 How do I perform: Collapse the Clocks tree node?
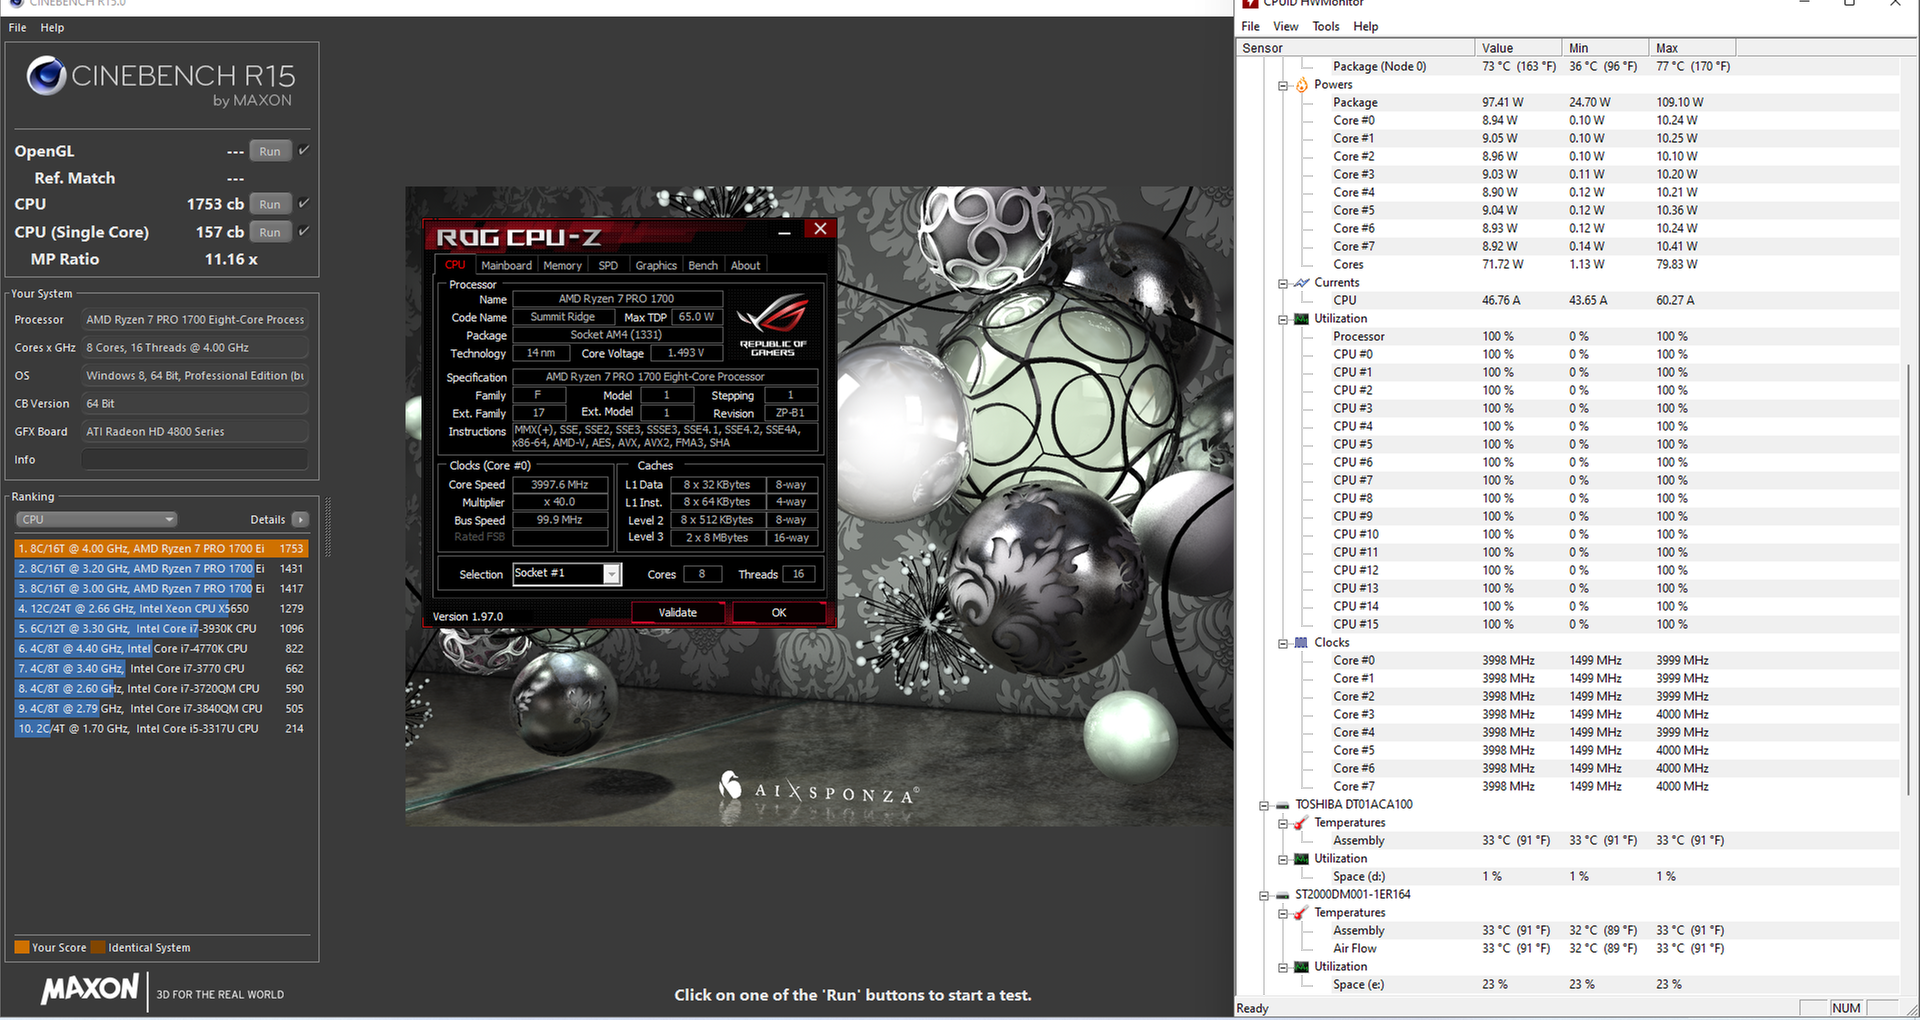(x=1283, y=644)
